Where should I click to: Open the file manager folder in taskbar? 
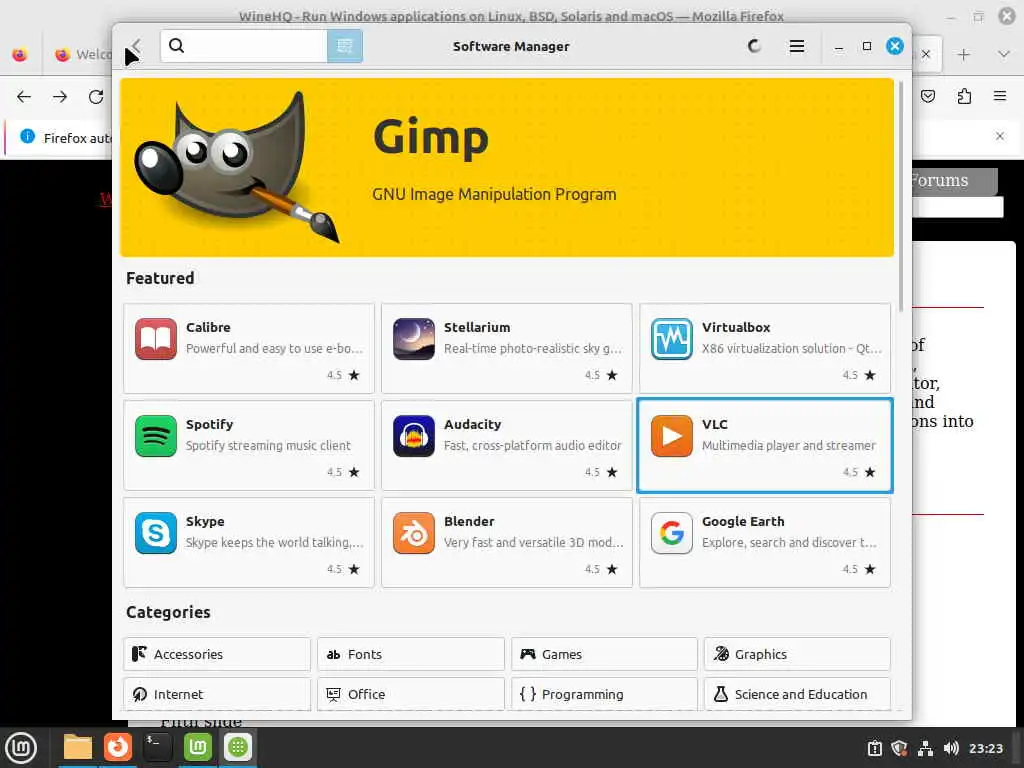[78, 747]
